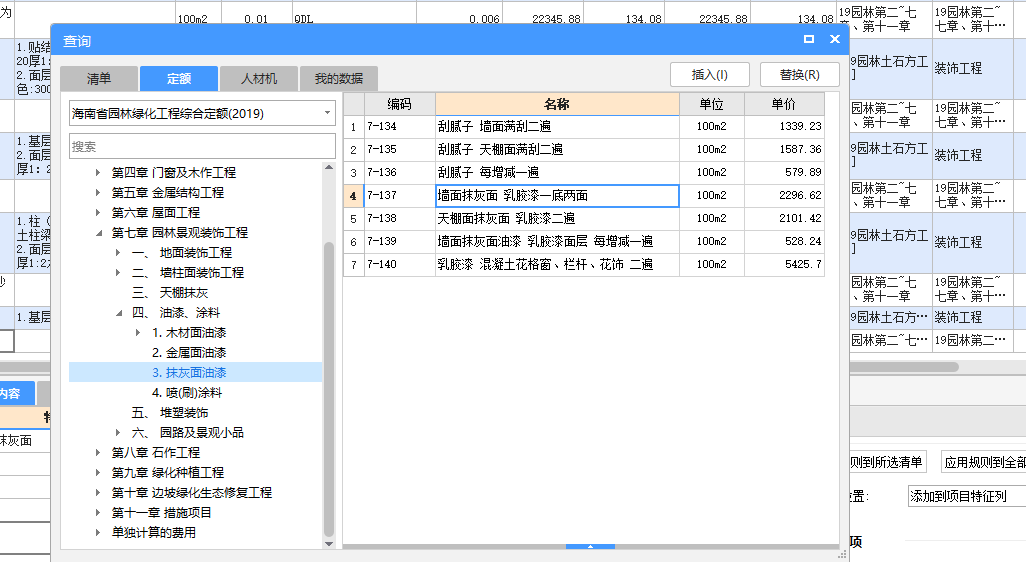This screenshot has width=1026, height=562.
Task: Select 第八章 石作工程 tree item
Action: [156, 453]
